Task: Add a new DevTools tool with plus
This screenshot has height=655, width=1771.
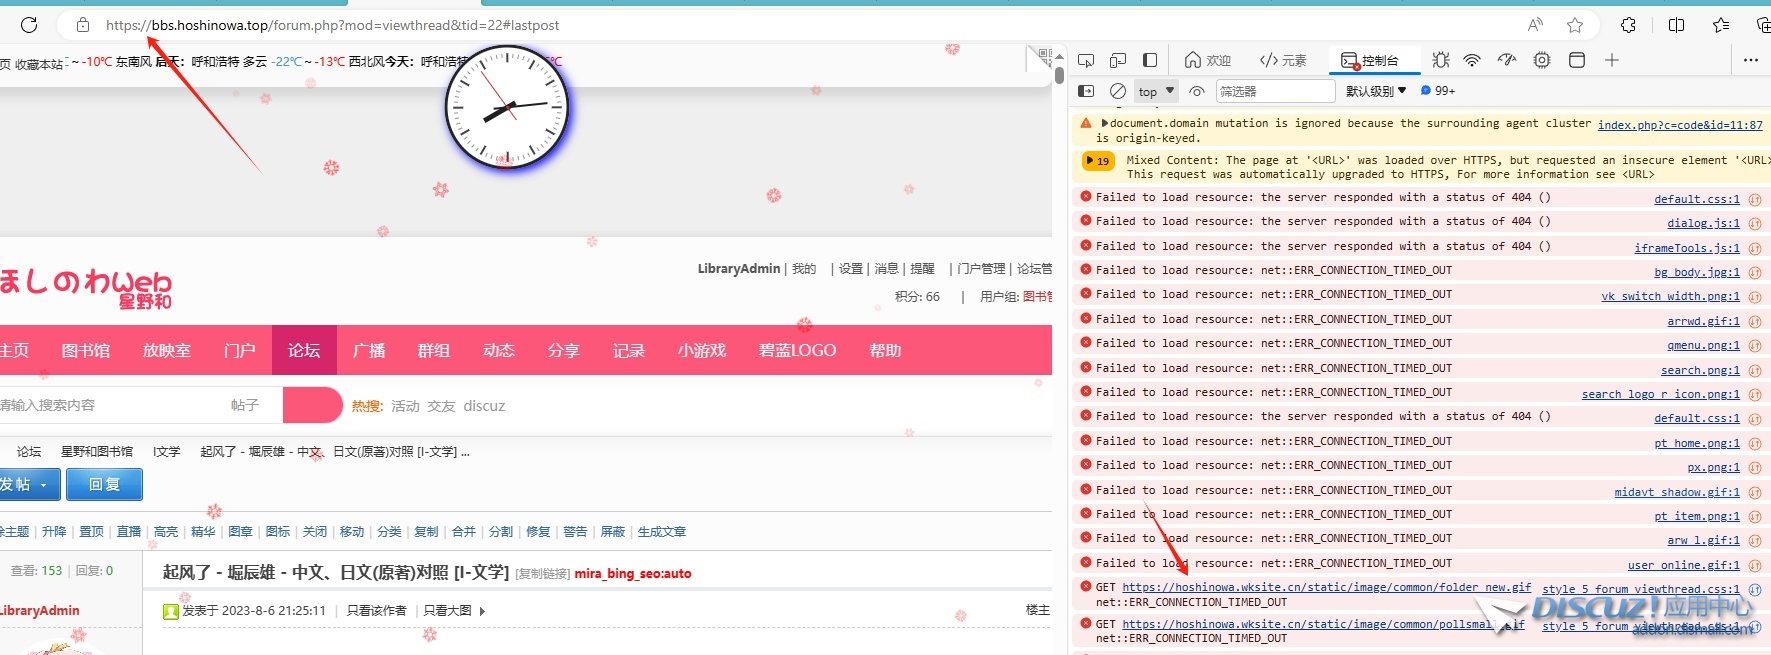Action: [1612, 60]
